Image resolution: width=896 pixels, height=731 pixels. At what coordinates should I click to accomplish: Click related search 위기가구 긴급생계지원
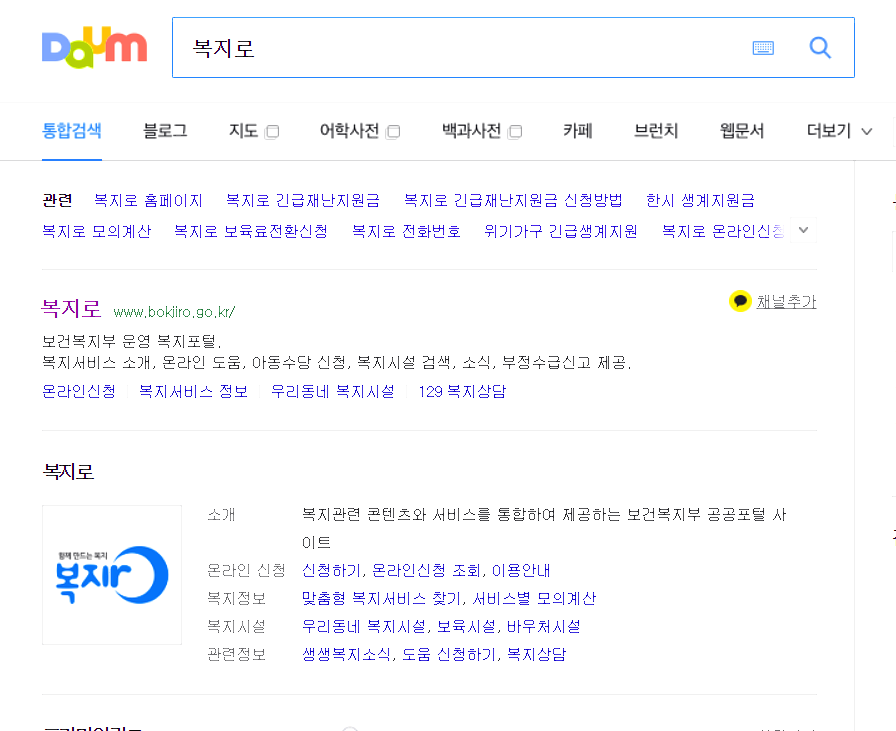(x=561, y=231)
